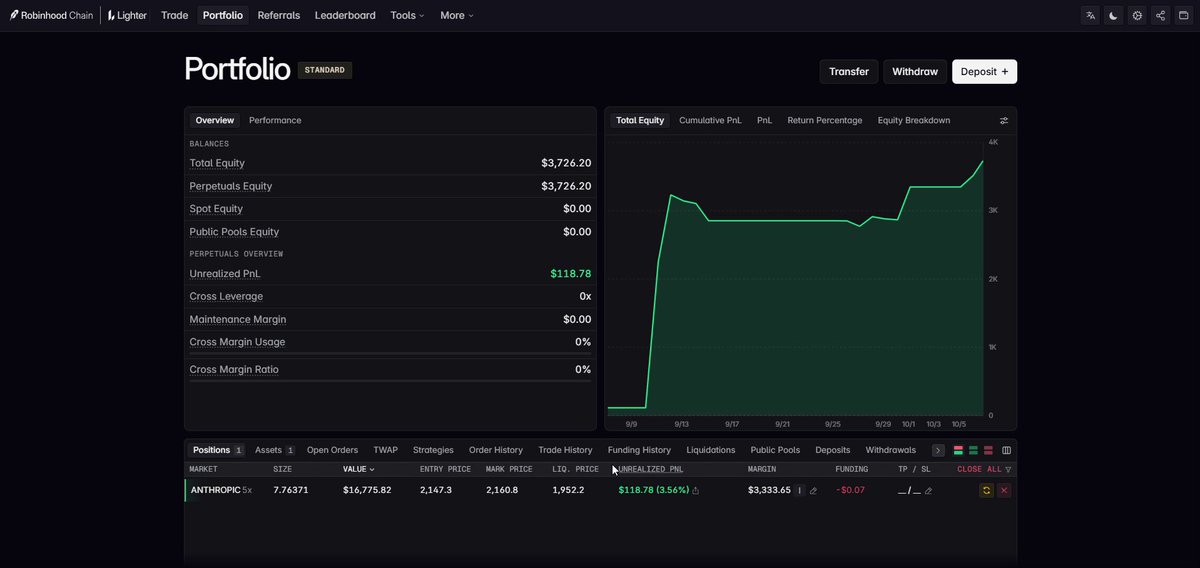Click Unrealized PnL $118.78 value in Overview

click(x=571, y=273)
